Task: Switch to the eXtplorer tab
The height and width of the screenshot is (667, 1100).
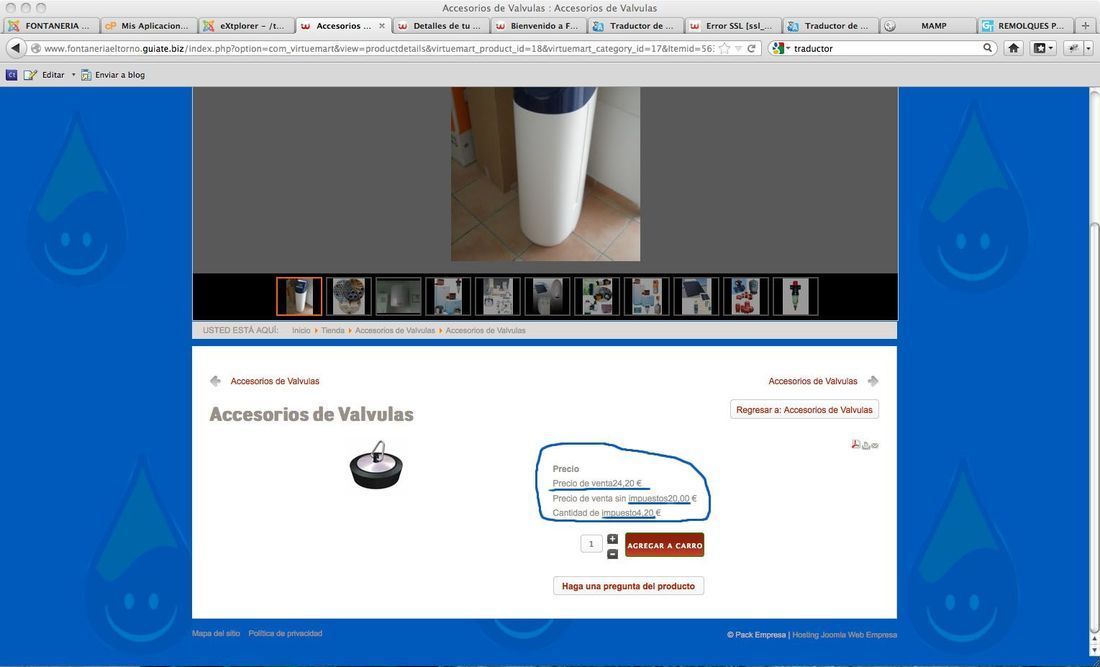Action: click(246, 26)
